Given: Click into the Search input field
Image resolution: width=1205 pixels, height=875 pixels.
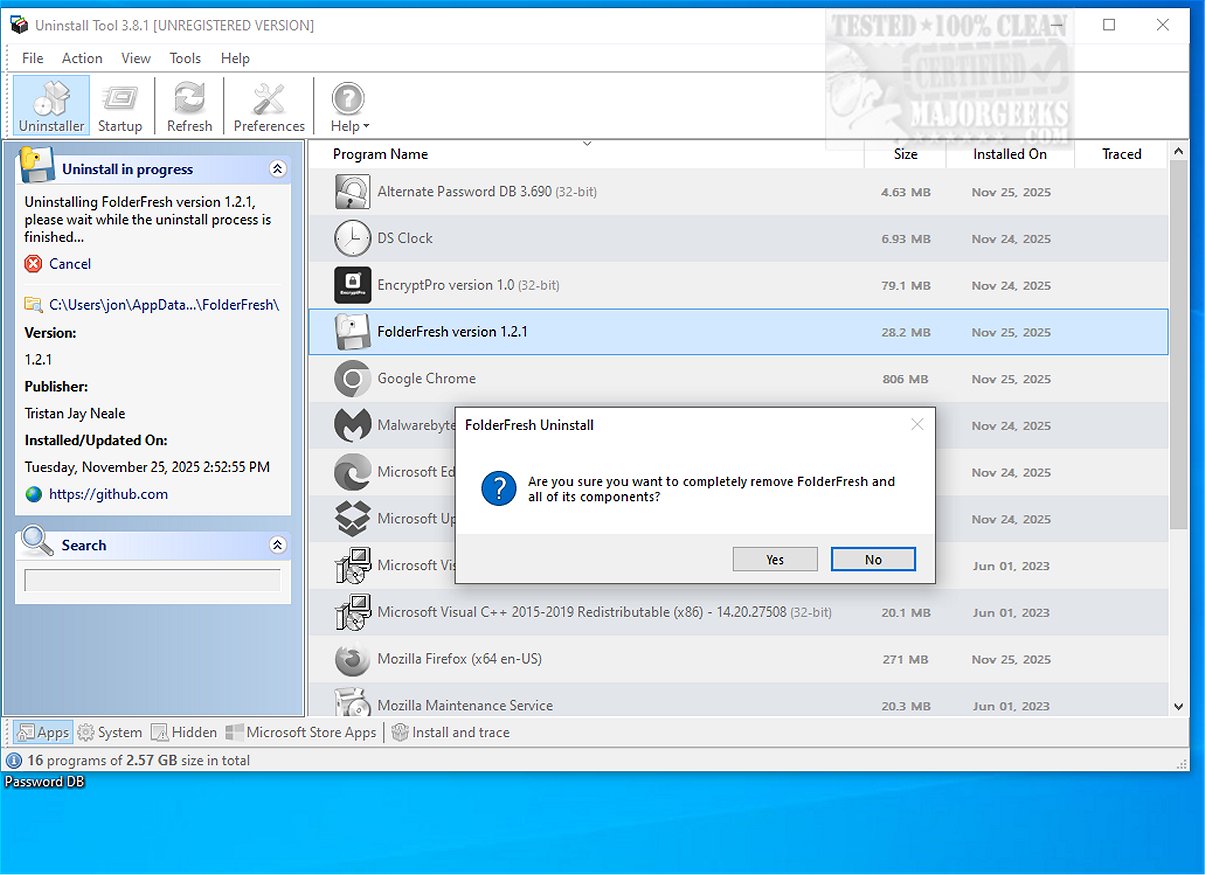Looking at the screenshot, I should [x=152, y=580].
